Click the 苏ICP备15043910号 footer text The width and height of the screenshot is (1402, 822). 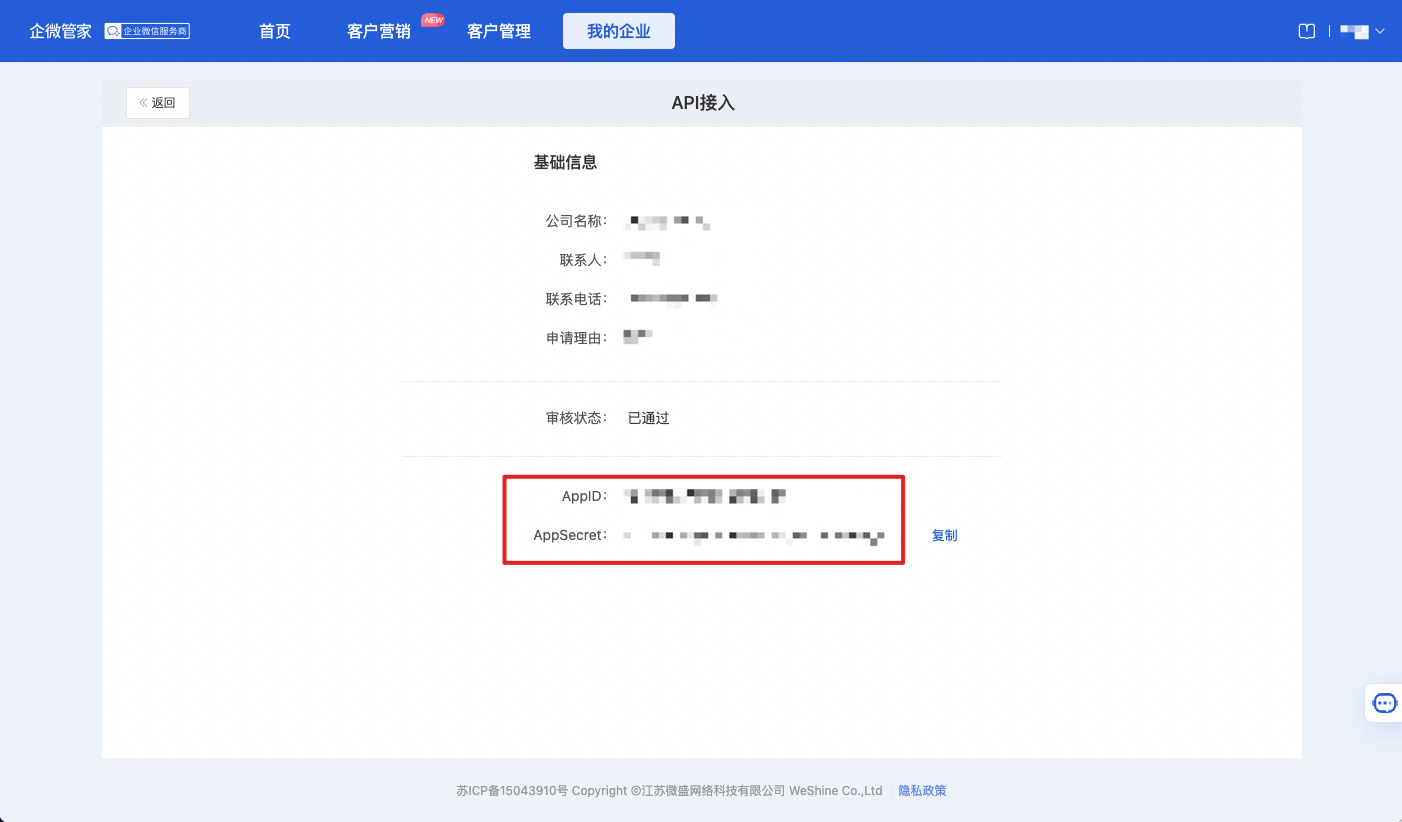click(512, 790)
